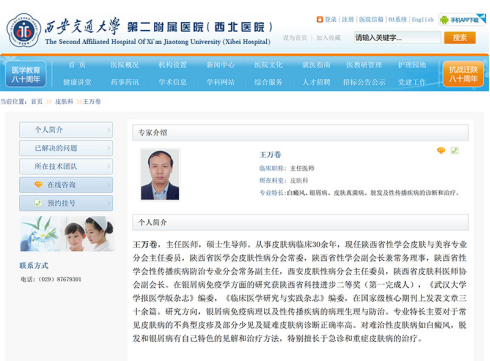Click the orange login icon at top

tap(319, 19)
